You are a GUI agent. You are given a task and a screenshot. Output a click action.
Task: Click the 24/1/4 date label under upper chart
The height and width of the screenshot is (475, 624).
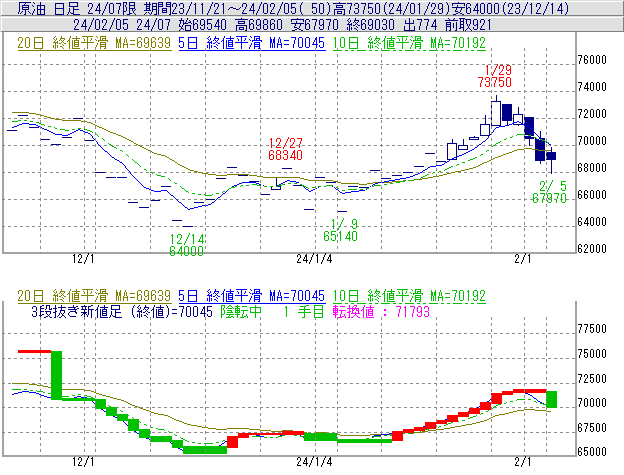[314, 259]
